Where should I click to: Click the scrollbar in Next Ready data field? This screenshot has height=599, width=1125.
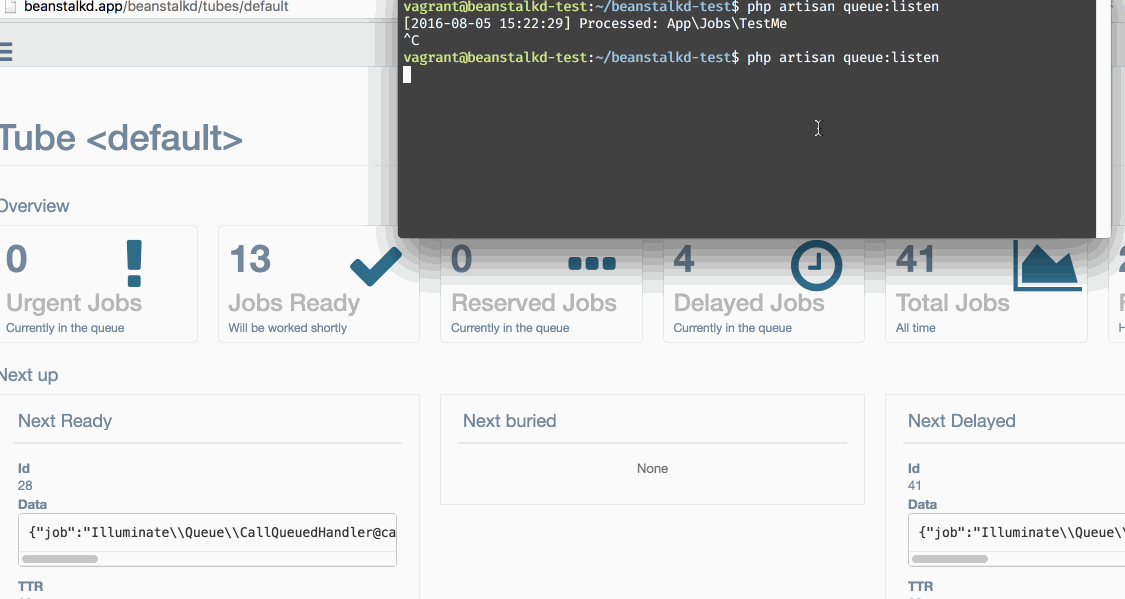(x=60, y=558)
